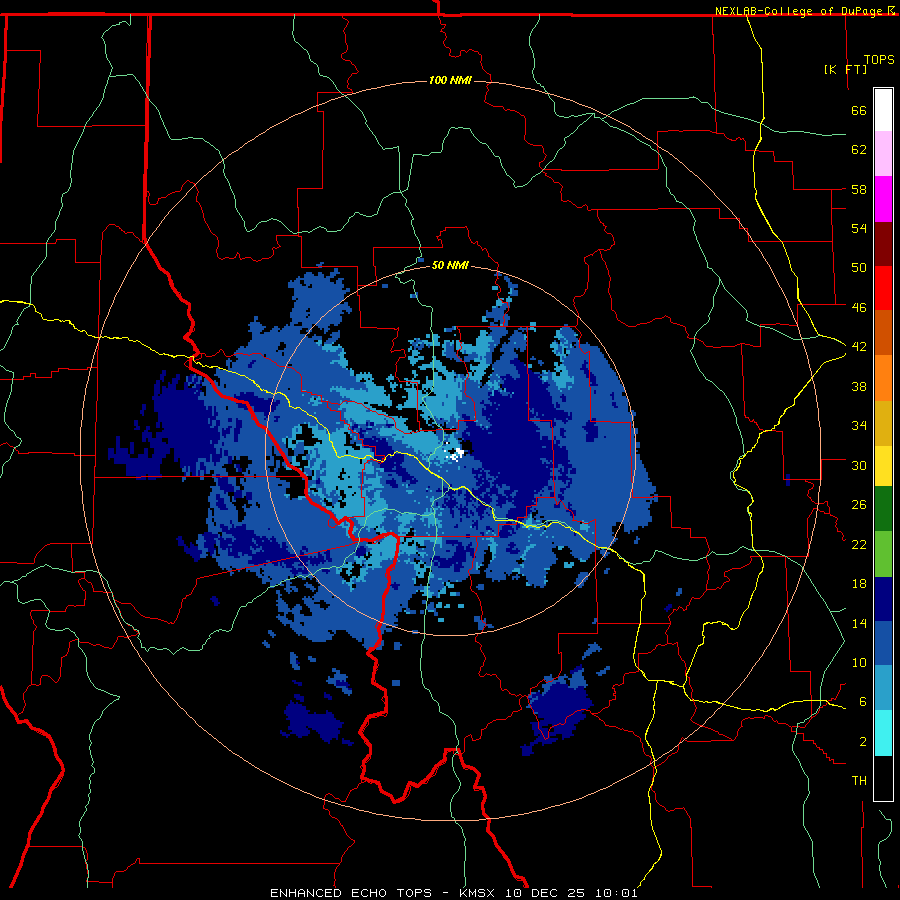Screen dimensions: 900x900
Task: Click the navy blue legend swatch
Action: tap(883, 599)
